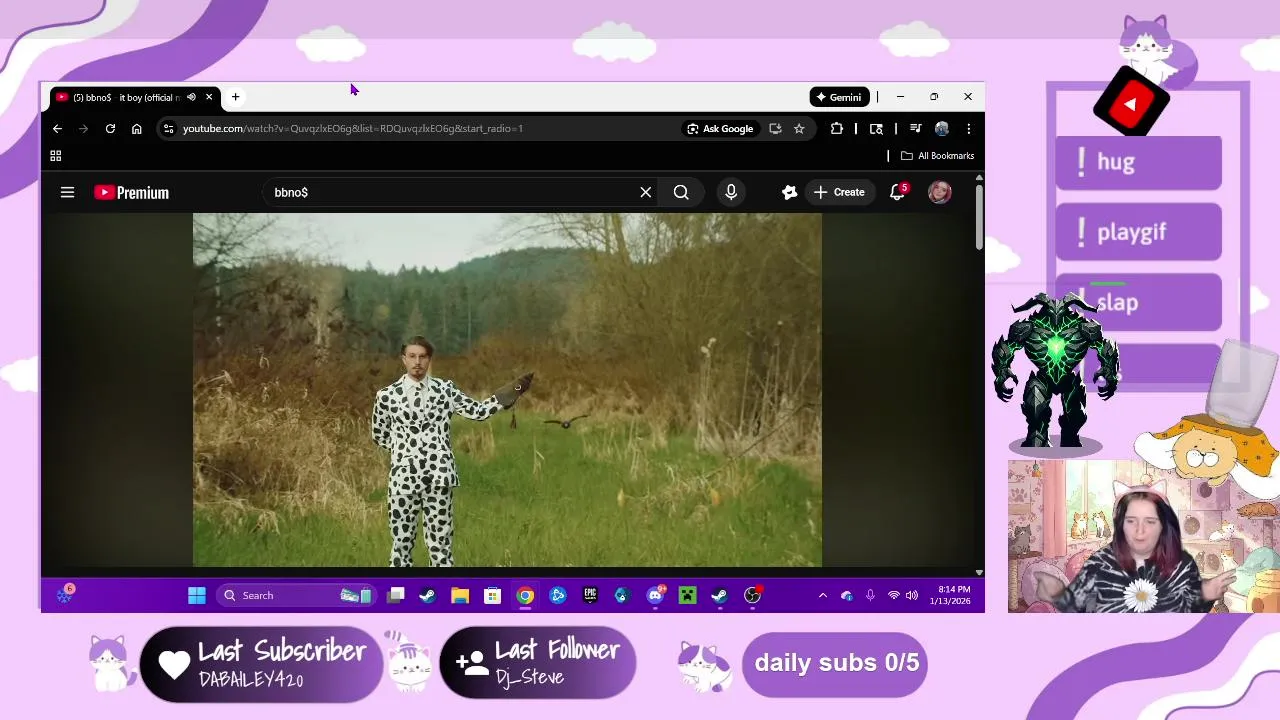The width and height of the screenshot is (1280, 720).
Task: Open the Gemini button in Chrome
Action: click(x=839, y=97)
